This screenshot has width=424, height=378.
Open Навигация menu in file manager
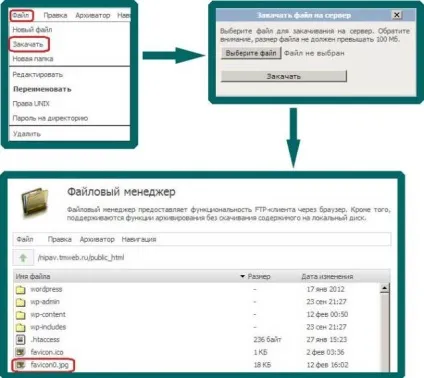point(139,239)
